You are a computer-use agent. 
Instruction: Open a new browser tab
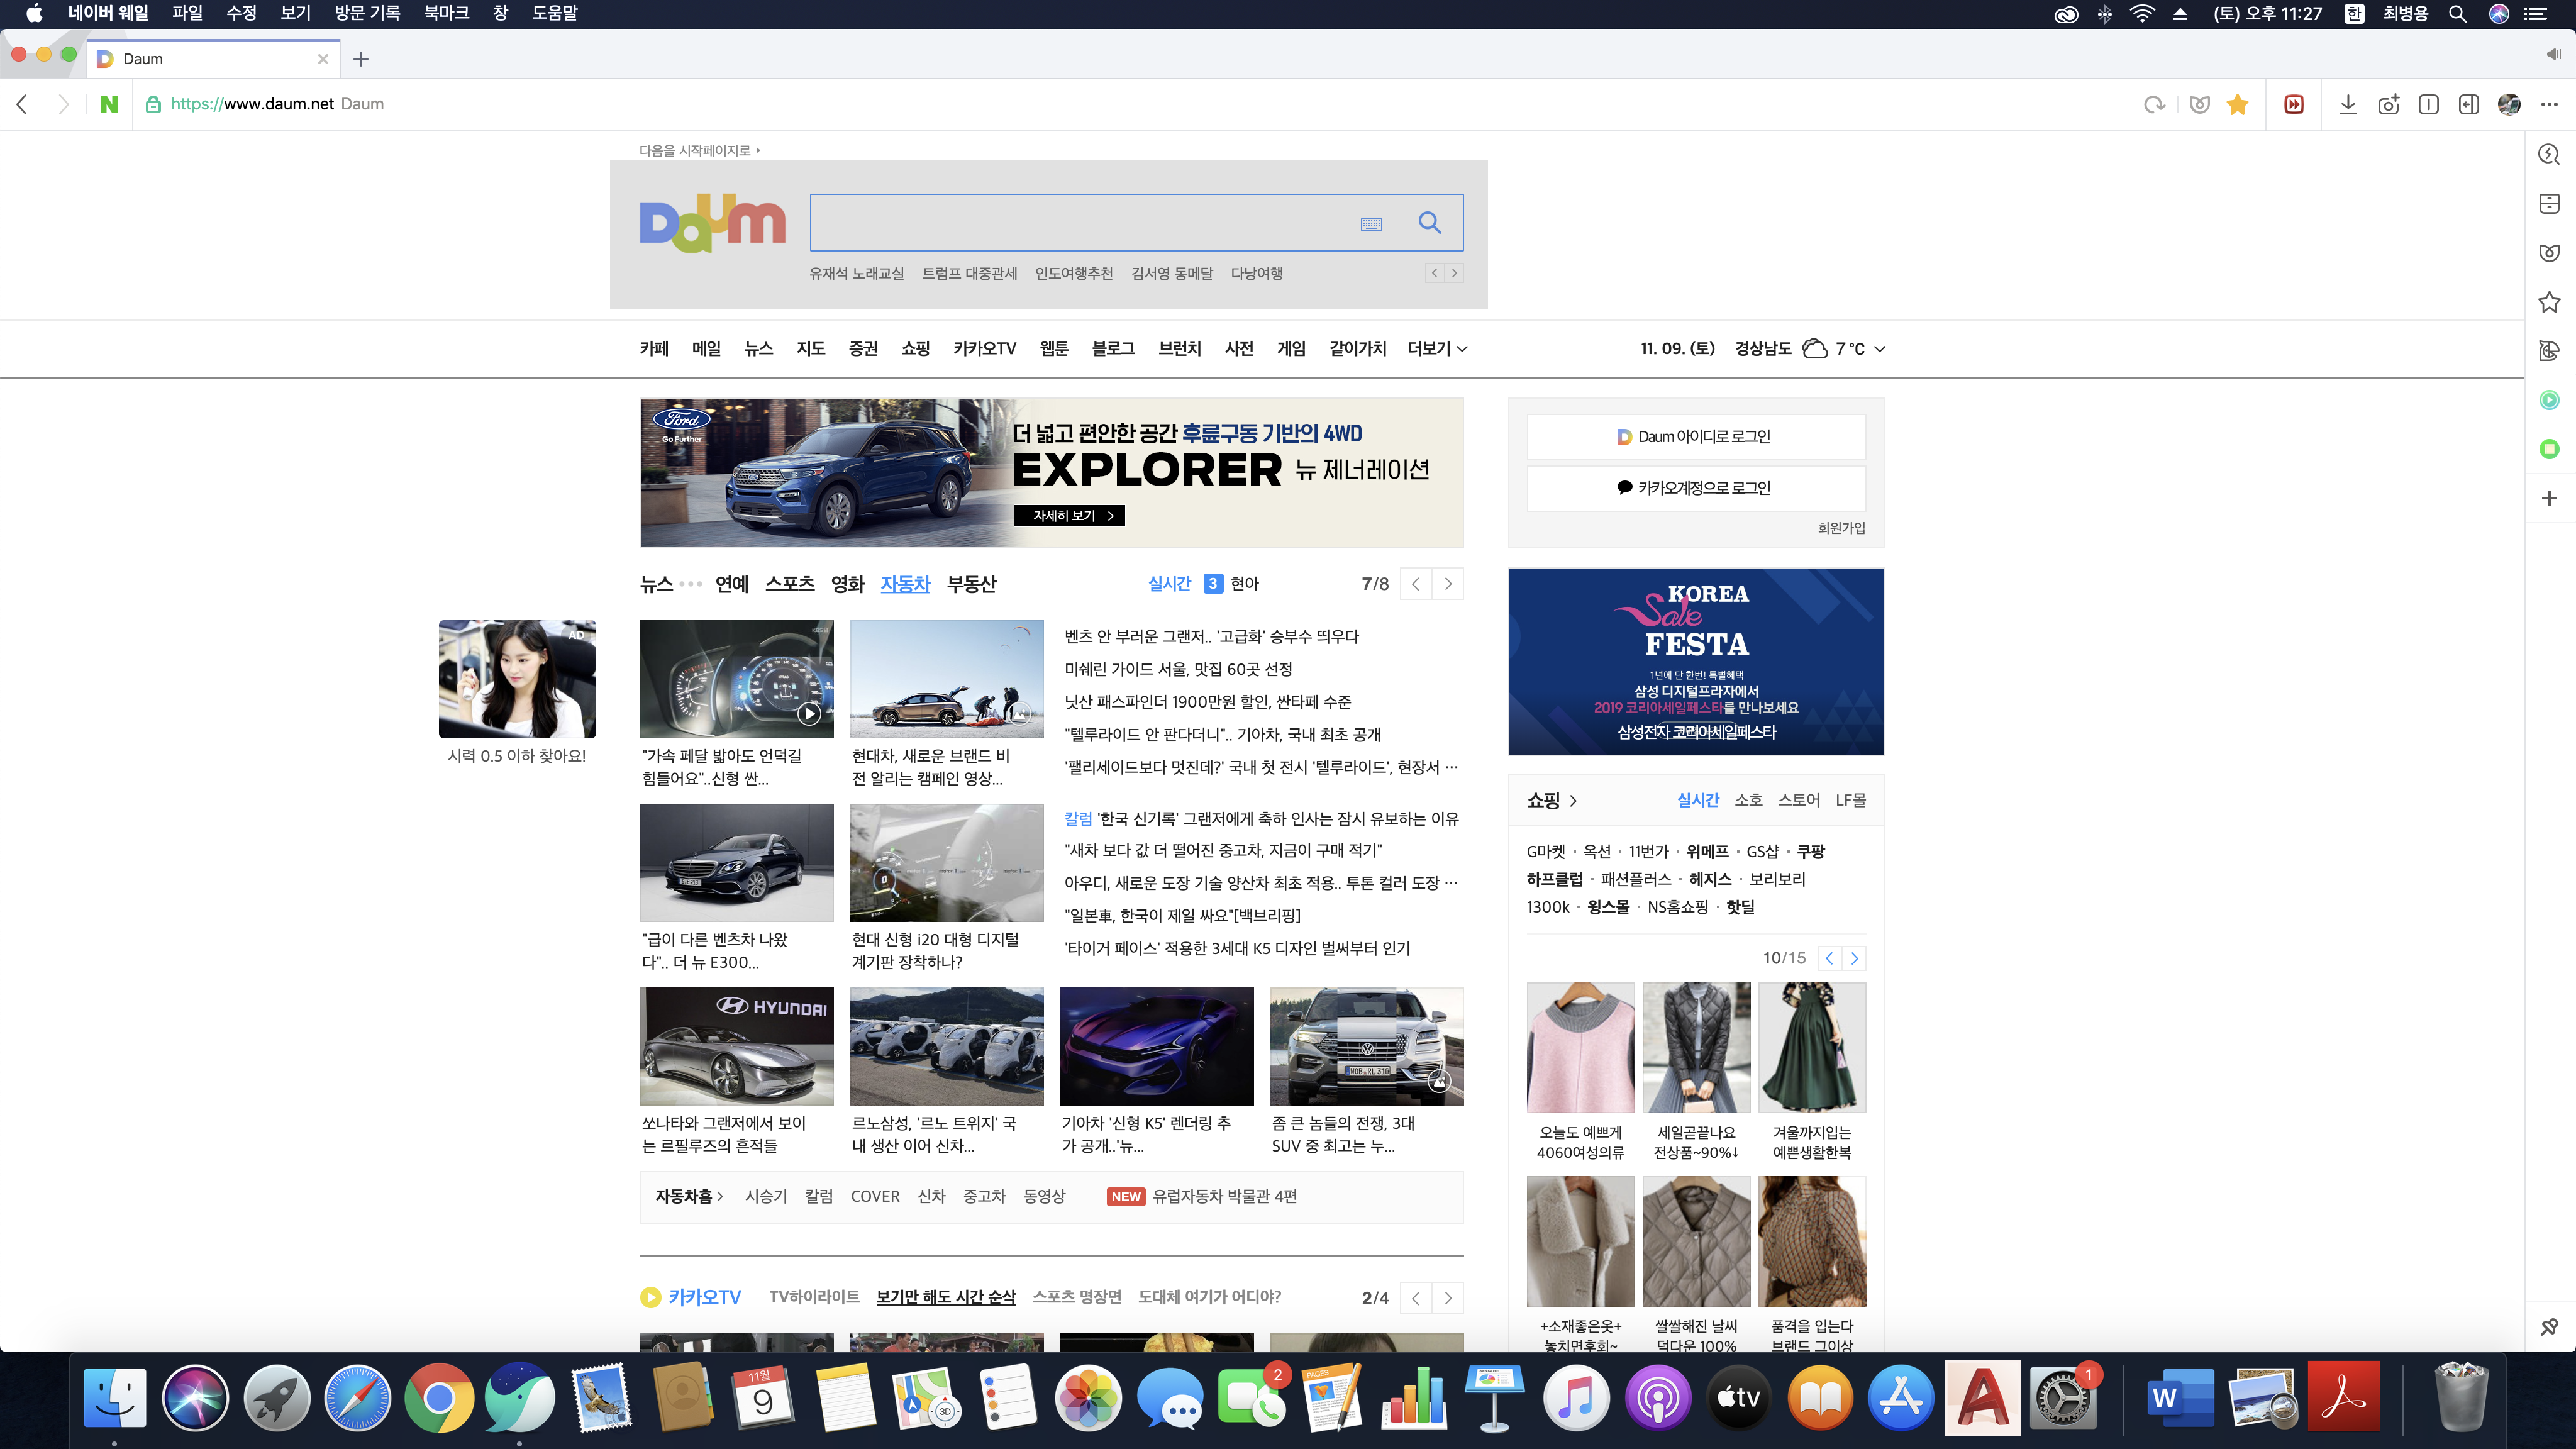(361, 59)
